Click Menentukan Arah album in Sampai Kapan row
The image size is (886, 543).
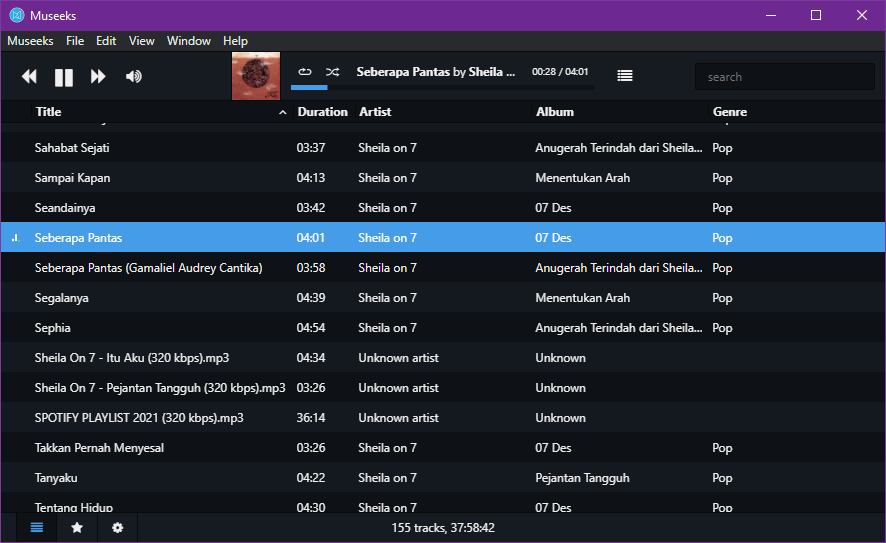coord(583,178)
